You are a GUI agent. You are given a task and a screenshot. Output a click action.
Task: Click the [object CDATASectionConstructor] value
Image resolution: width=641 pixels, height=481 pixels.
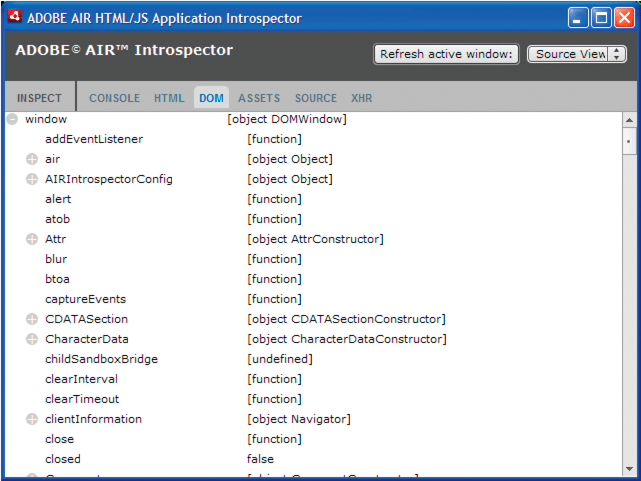coord(346,319)
